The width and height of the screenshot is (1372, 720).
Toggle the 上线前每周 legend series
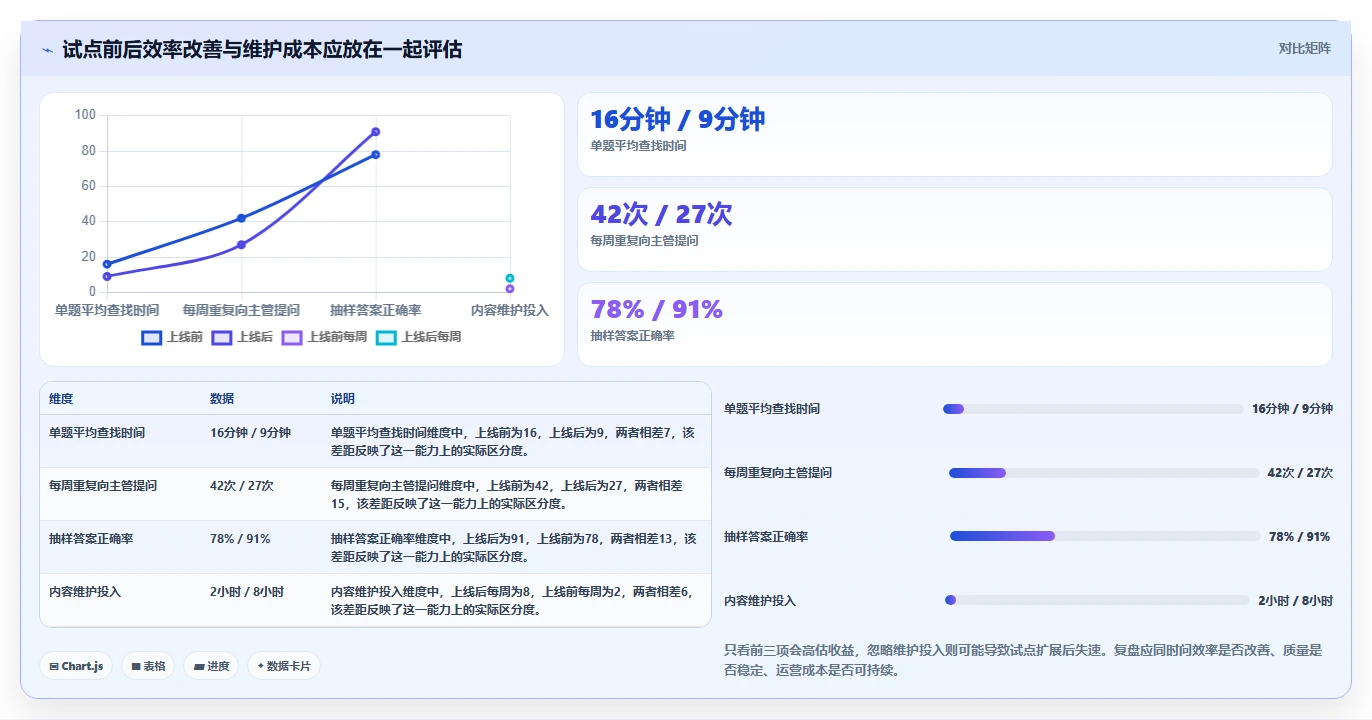324,338
